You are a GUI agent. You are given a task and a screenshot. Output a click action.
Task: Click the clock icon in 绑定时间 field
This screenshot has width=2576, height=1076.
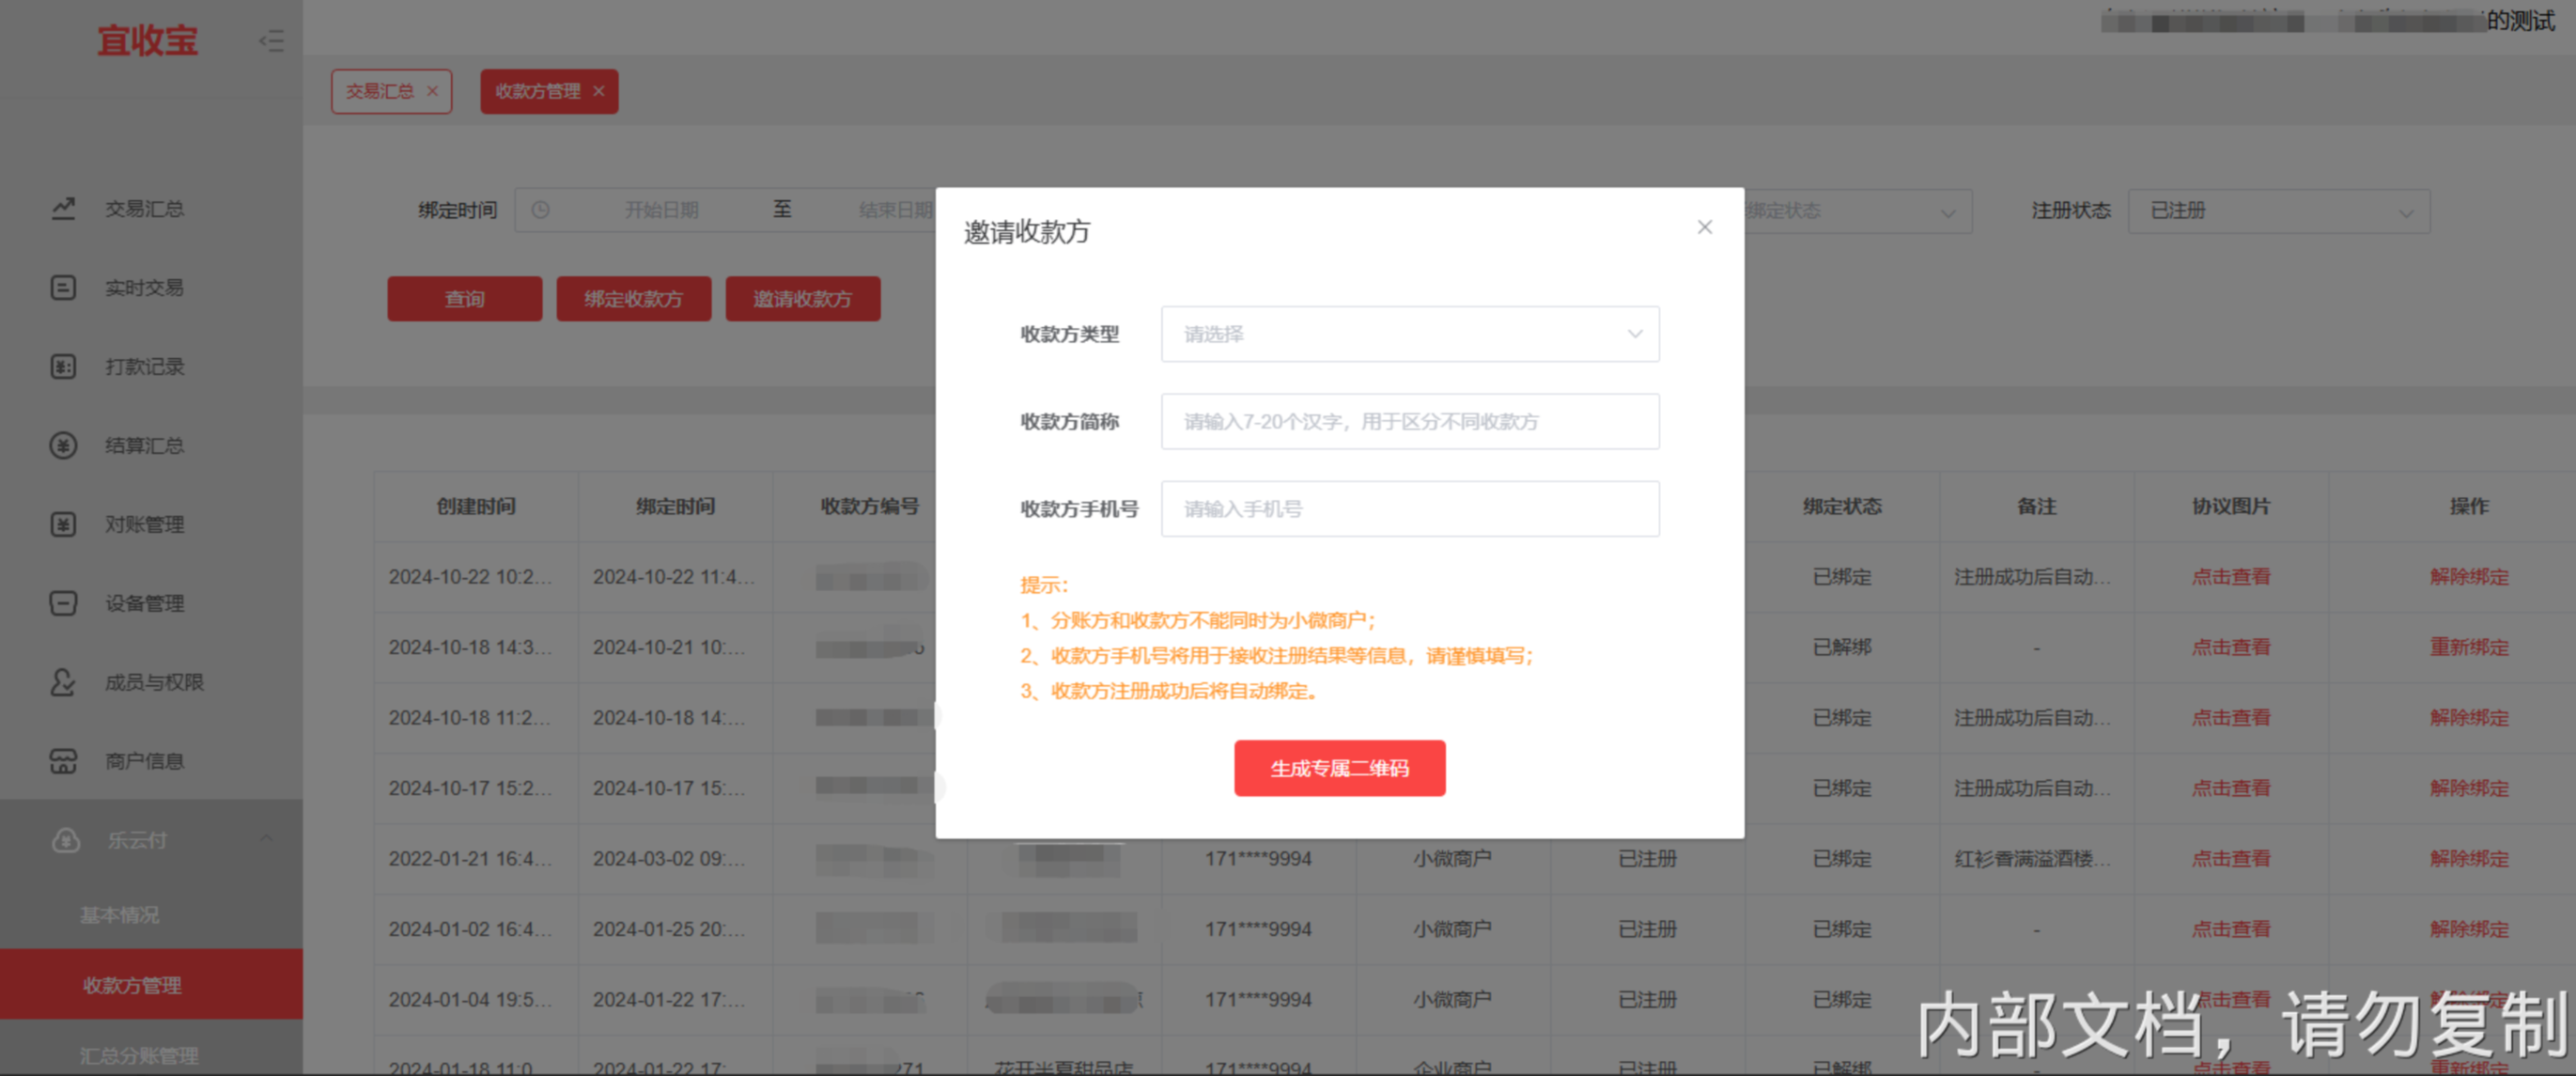(x=540, y=210)
